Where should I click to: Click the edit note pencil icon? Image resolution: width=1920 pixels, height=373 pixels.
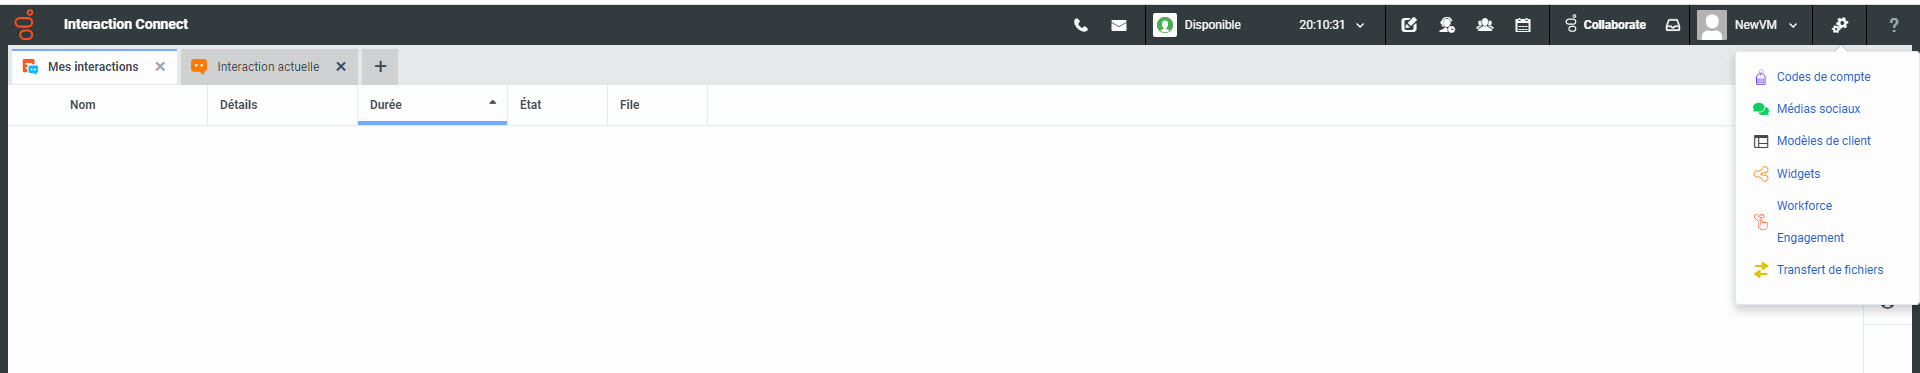[1409, 25]
